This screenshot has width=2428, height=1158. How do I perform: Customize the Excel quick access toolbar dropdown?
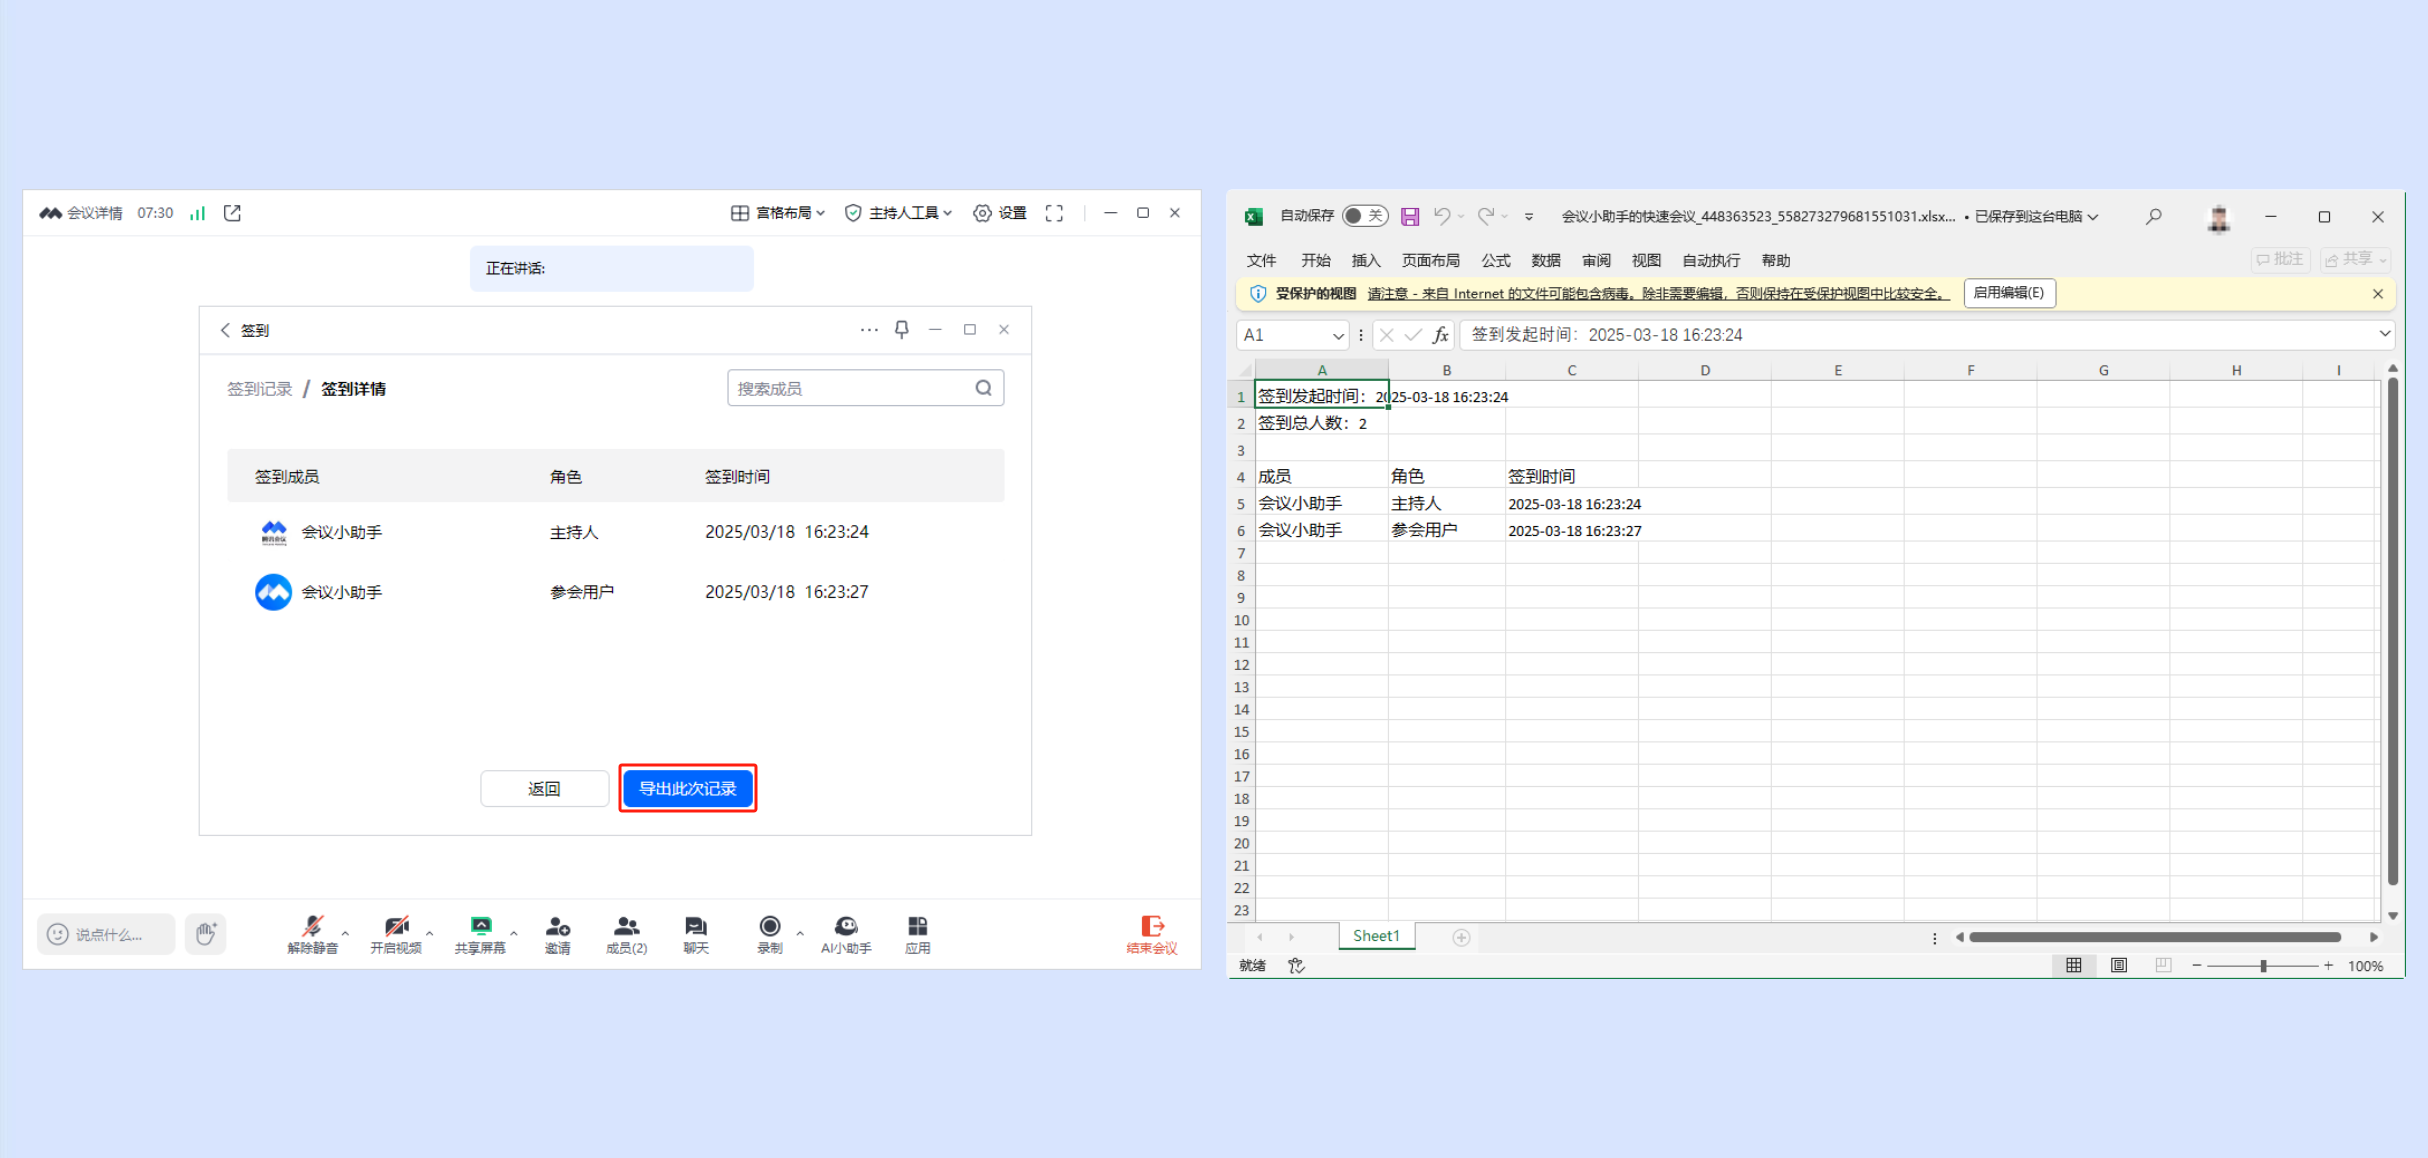click(1528, 216)
